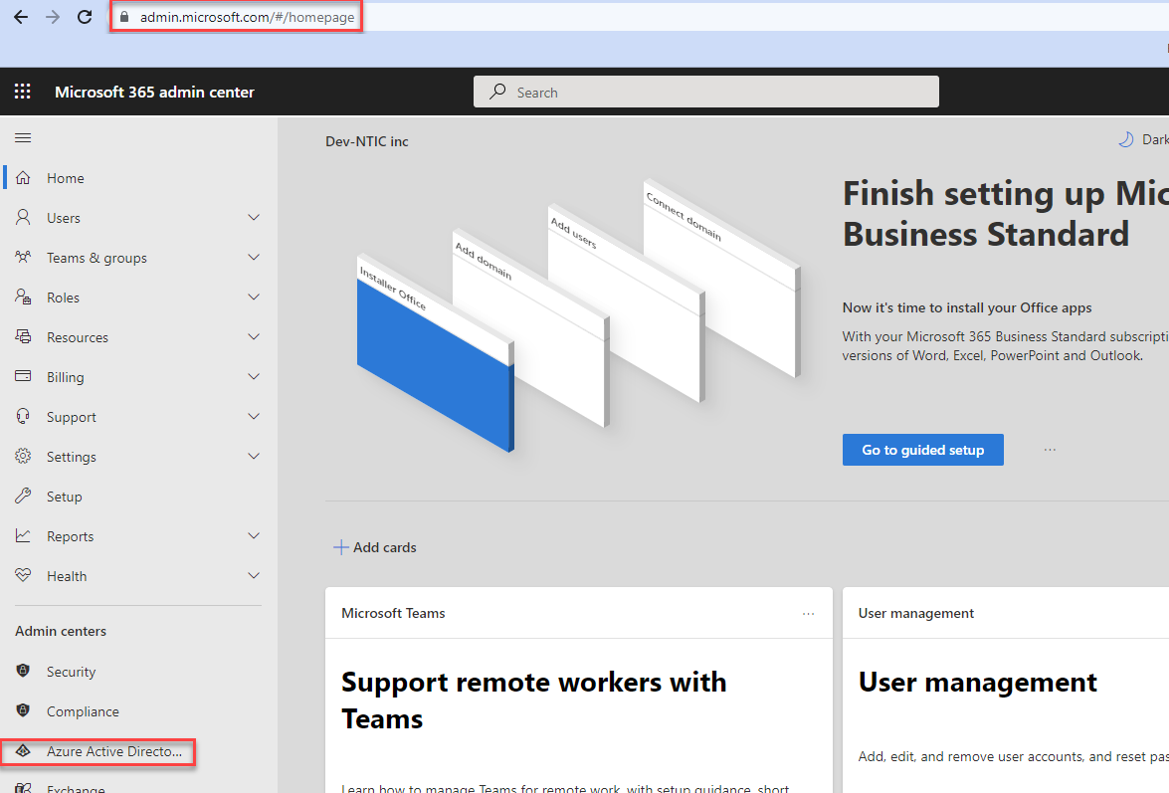Open Microsoft Teams card more options
This screenshot has height=793, width=1169.
pos(808,613)
